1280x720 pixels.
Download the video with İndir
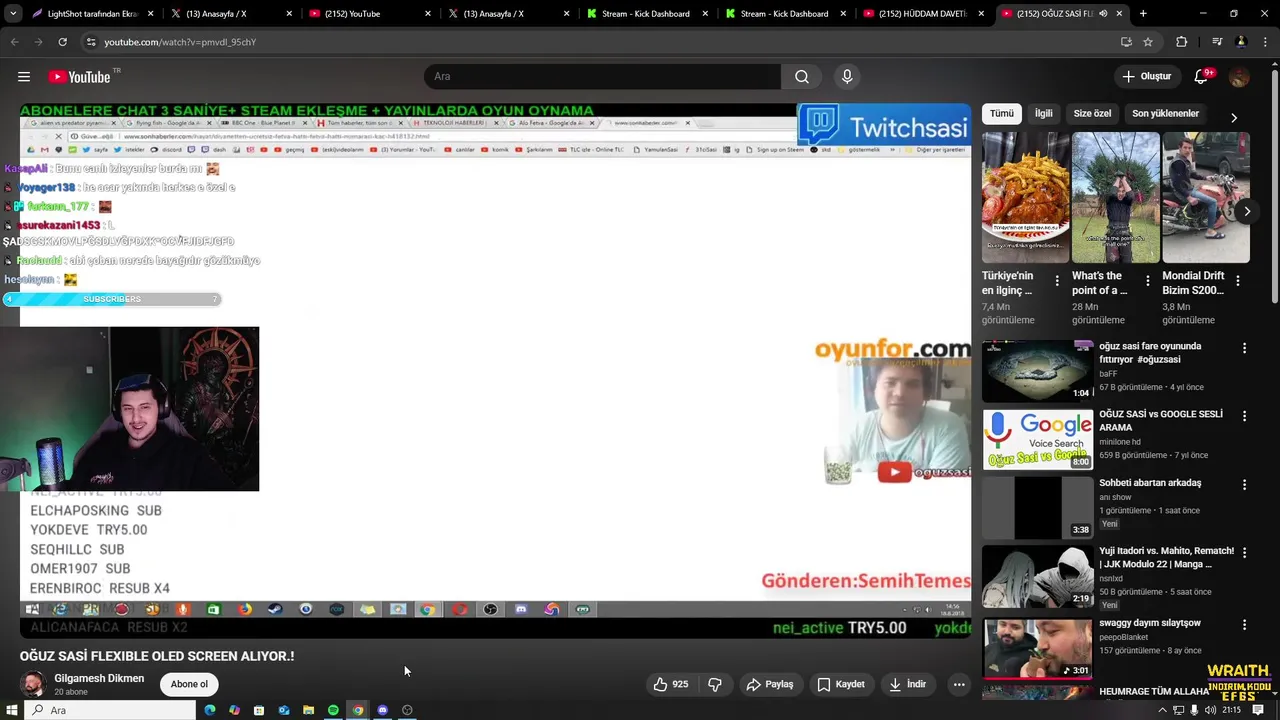908,684
